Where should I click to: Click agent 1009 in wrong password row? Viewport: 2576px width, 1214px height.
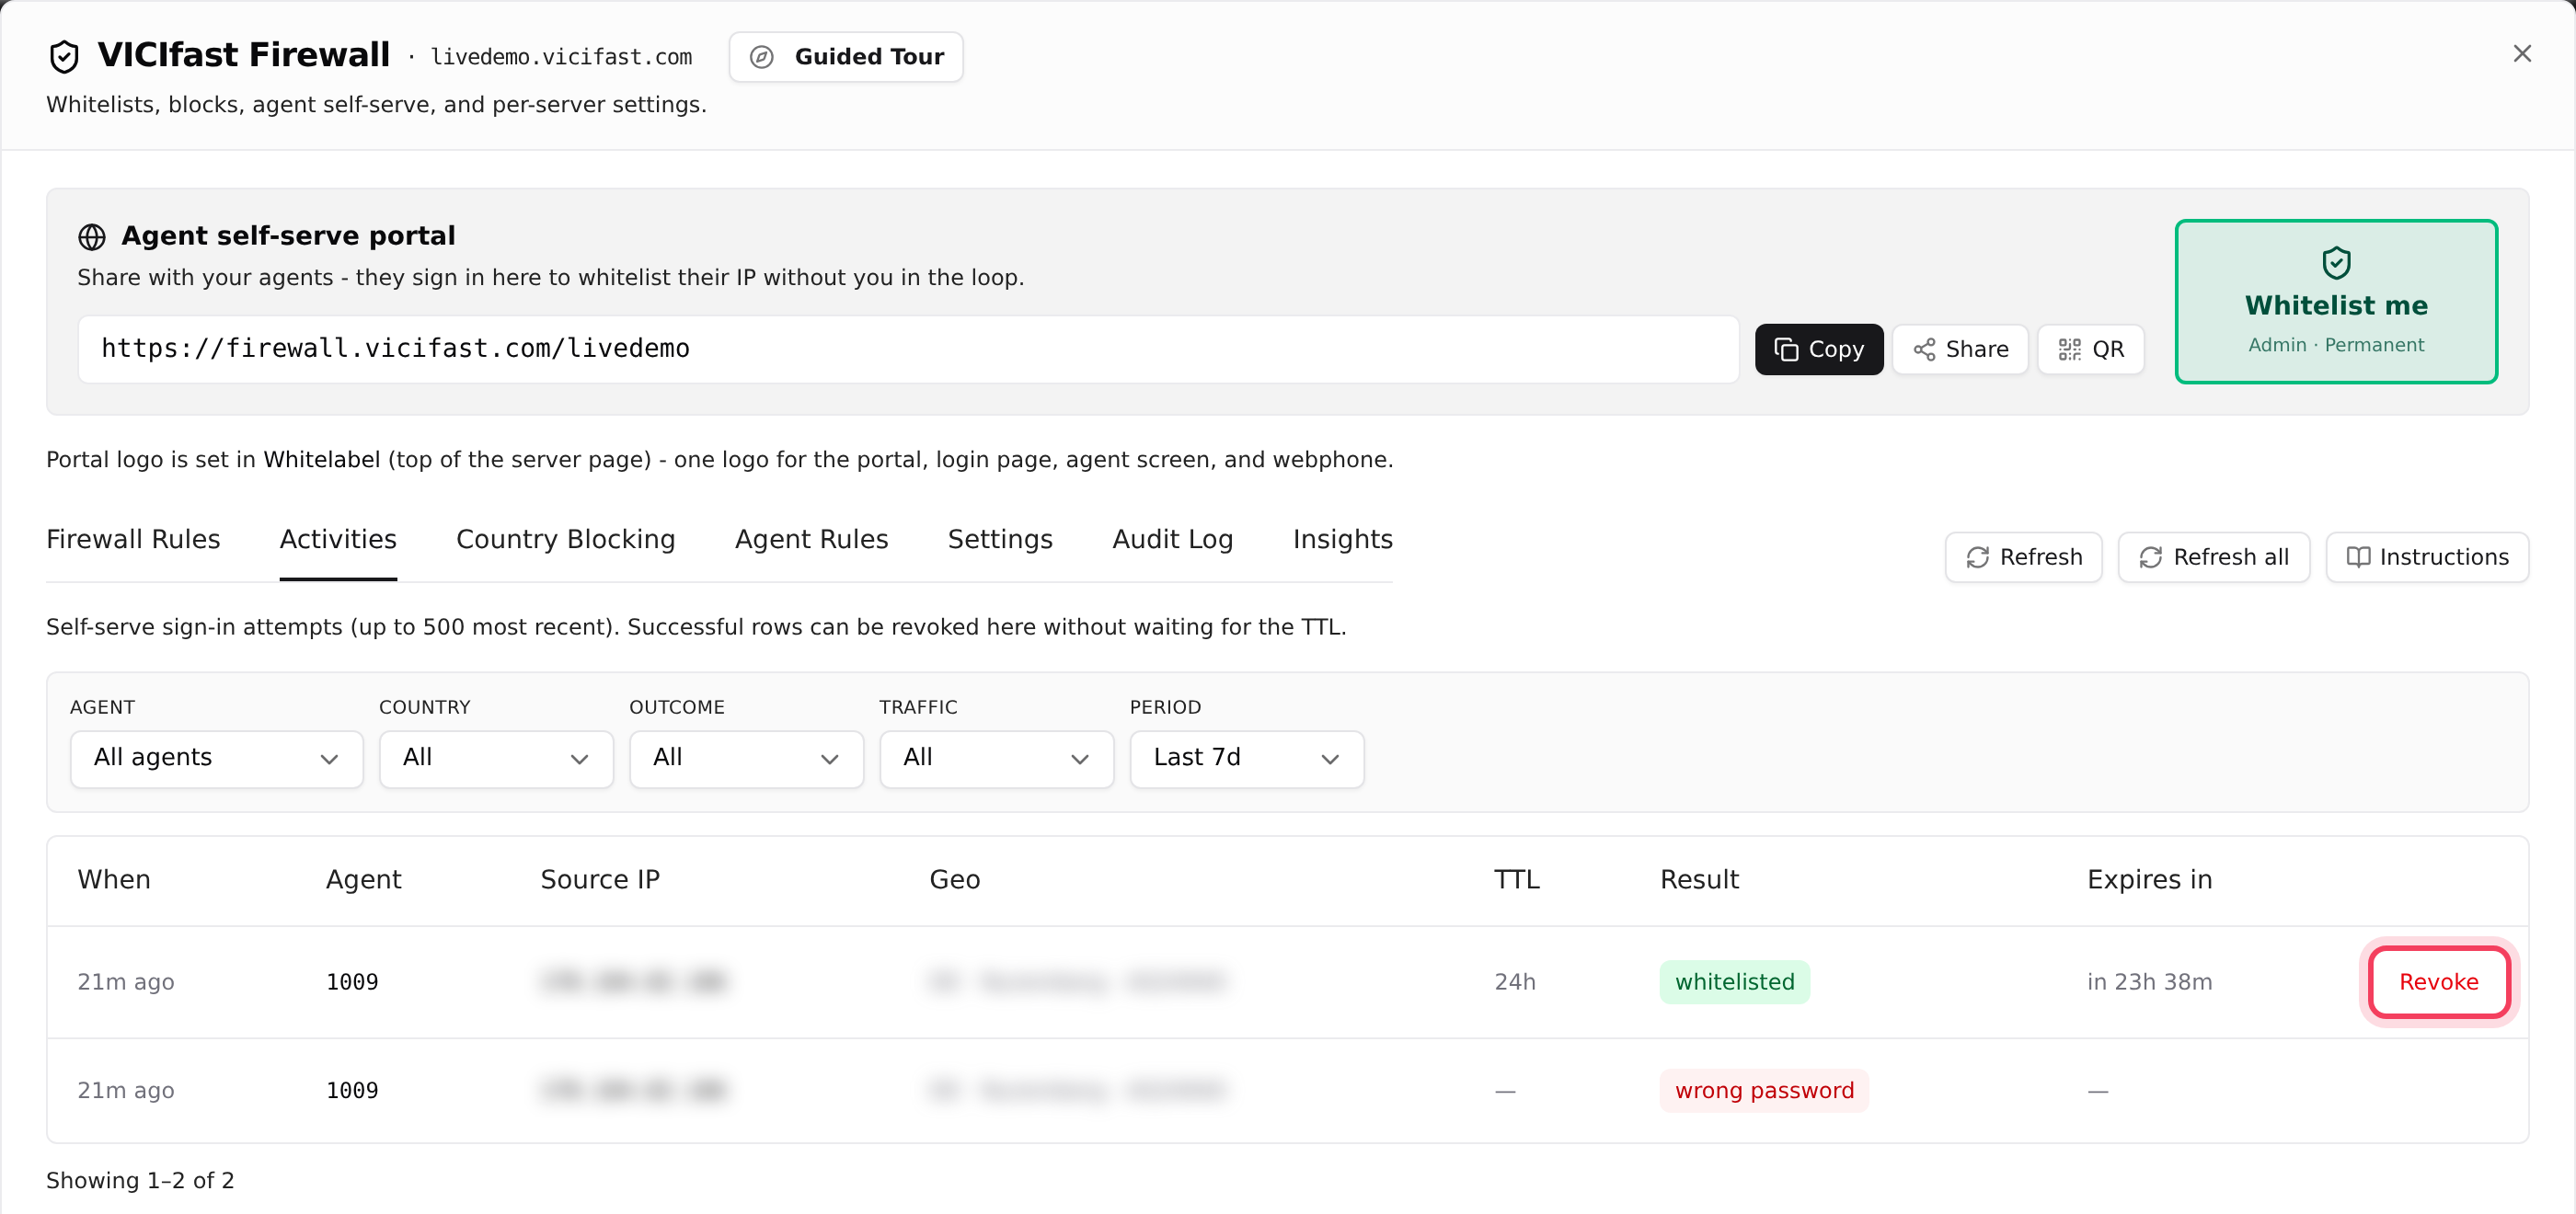[x=352, y=1090]
